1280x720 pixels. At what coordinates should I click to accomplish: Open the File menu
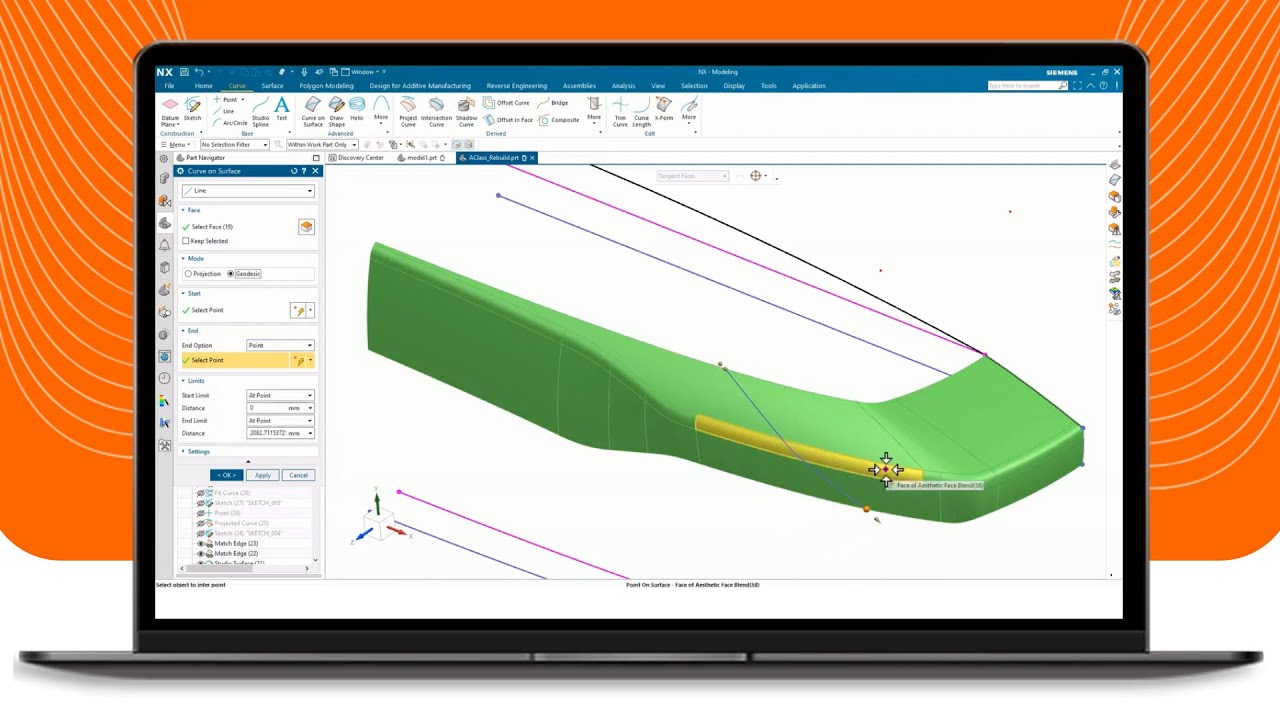click(x=170, y=86)
